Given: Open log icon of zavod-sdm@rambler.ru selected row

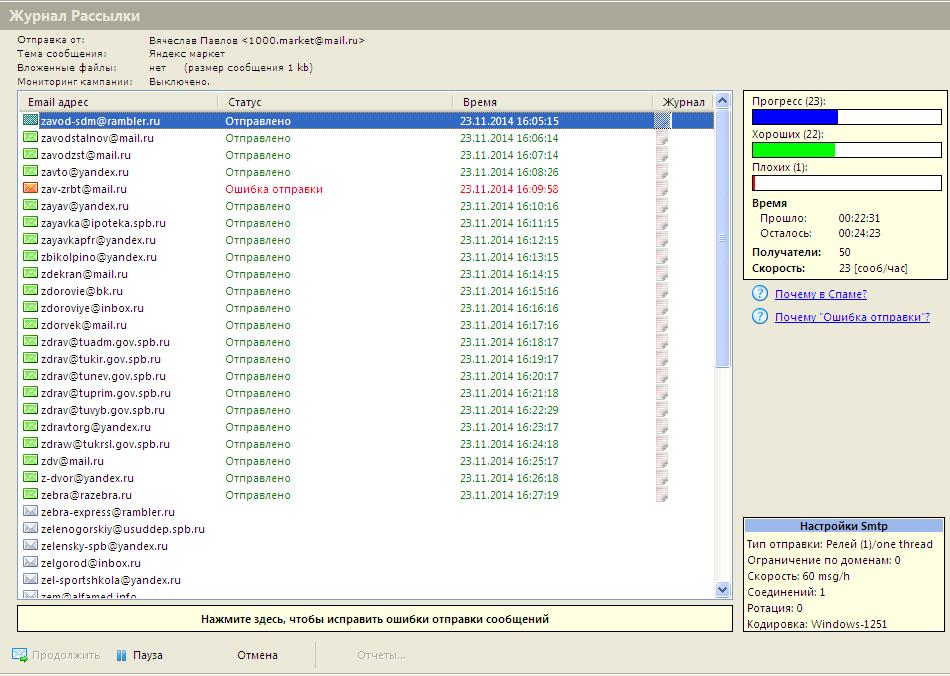Looking at the screenshot, I should (662, 121).
